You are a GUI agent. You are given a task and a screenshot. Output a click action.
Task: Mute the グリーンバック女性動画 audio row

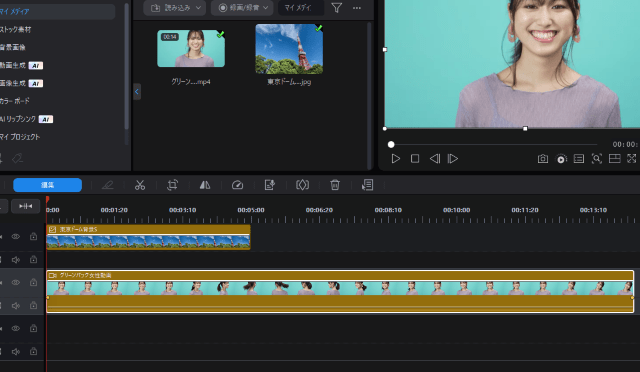point(16,305)
